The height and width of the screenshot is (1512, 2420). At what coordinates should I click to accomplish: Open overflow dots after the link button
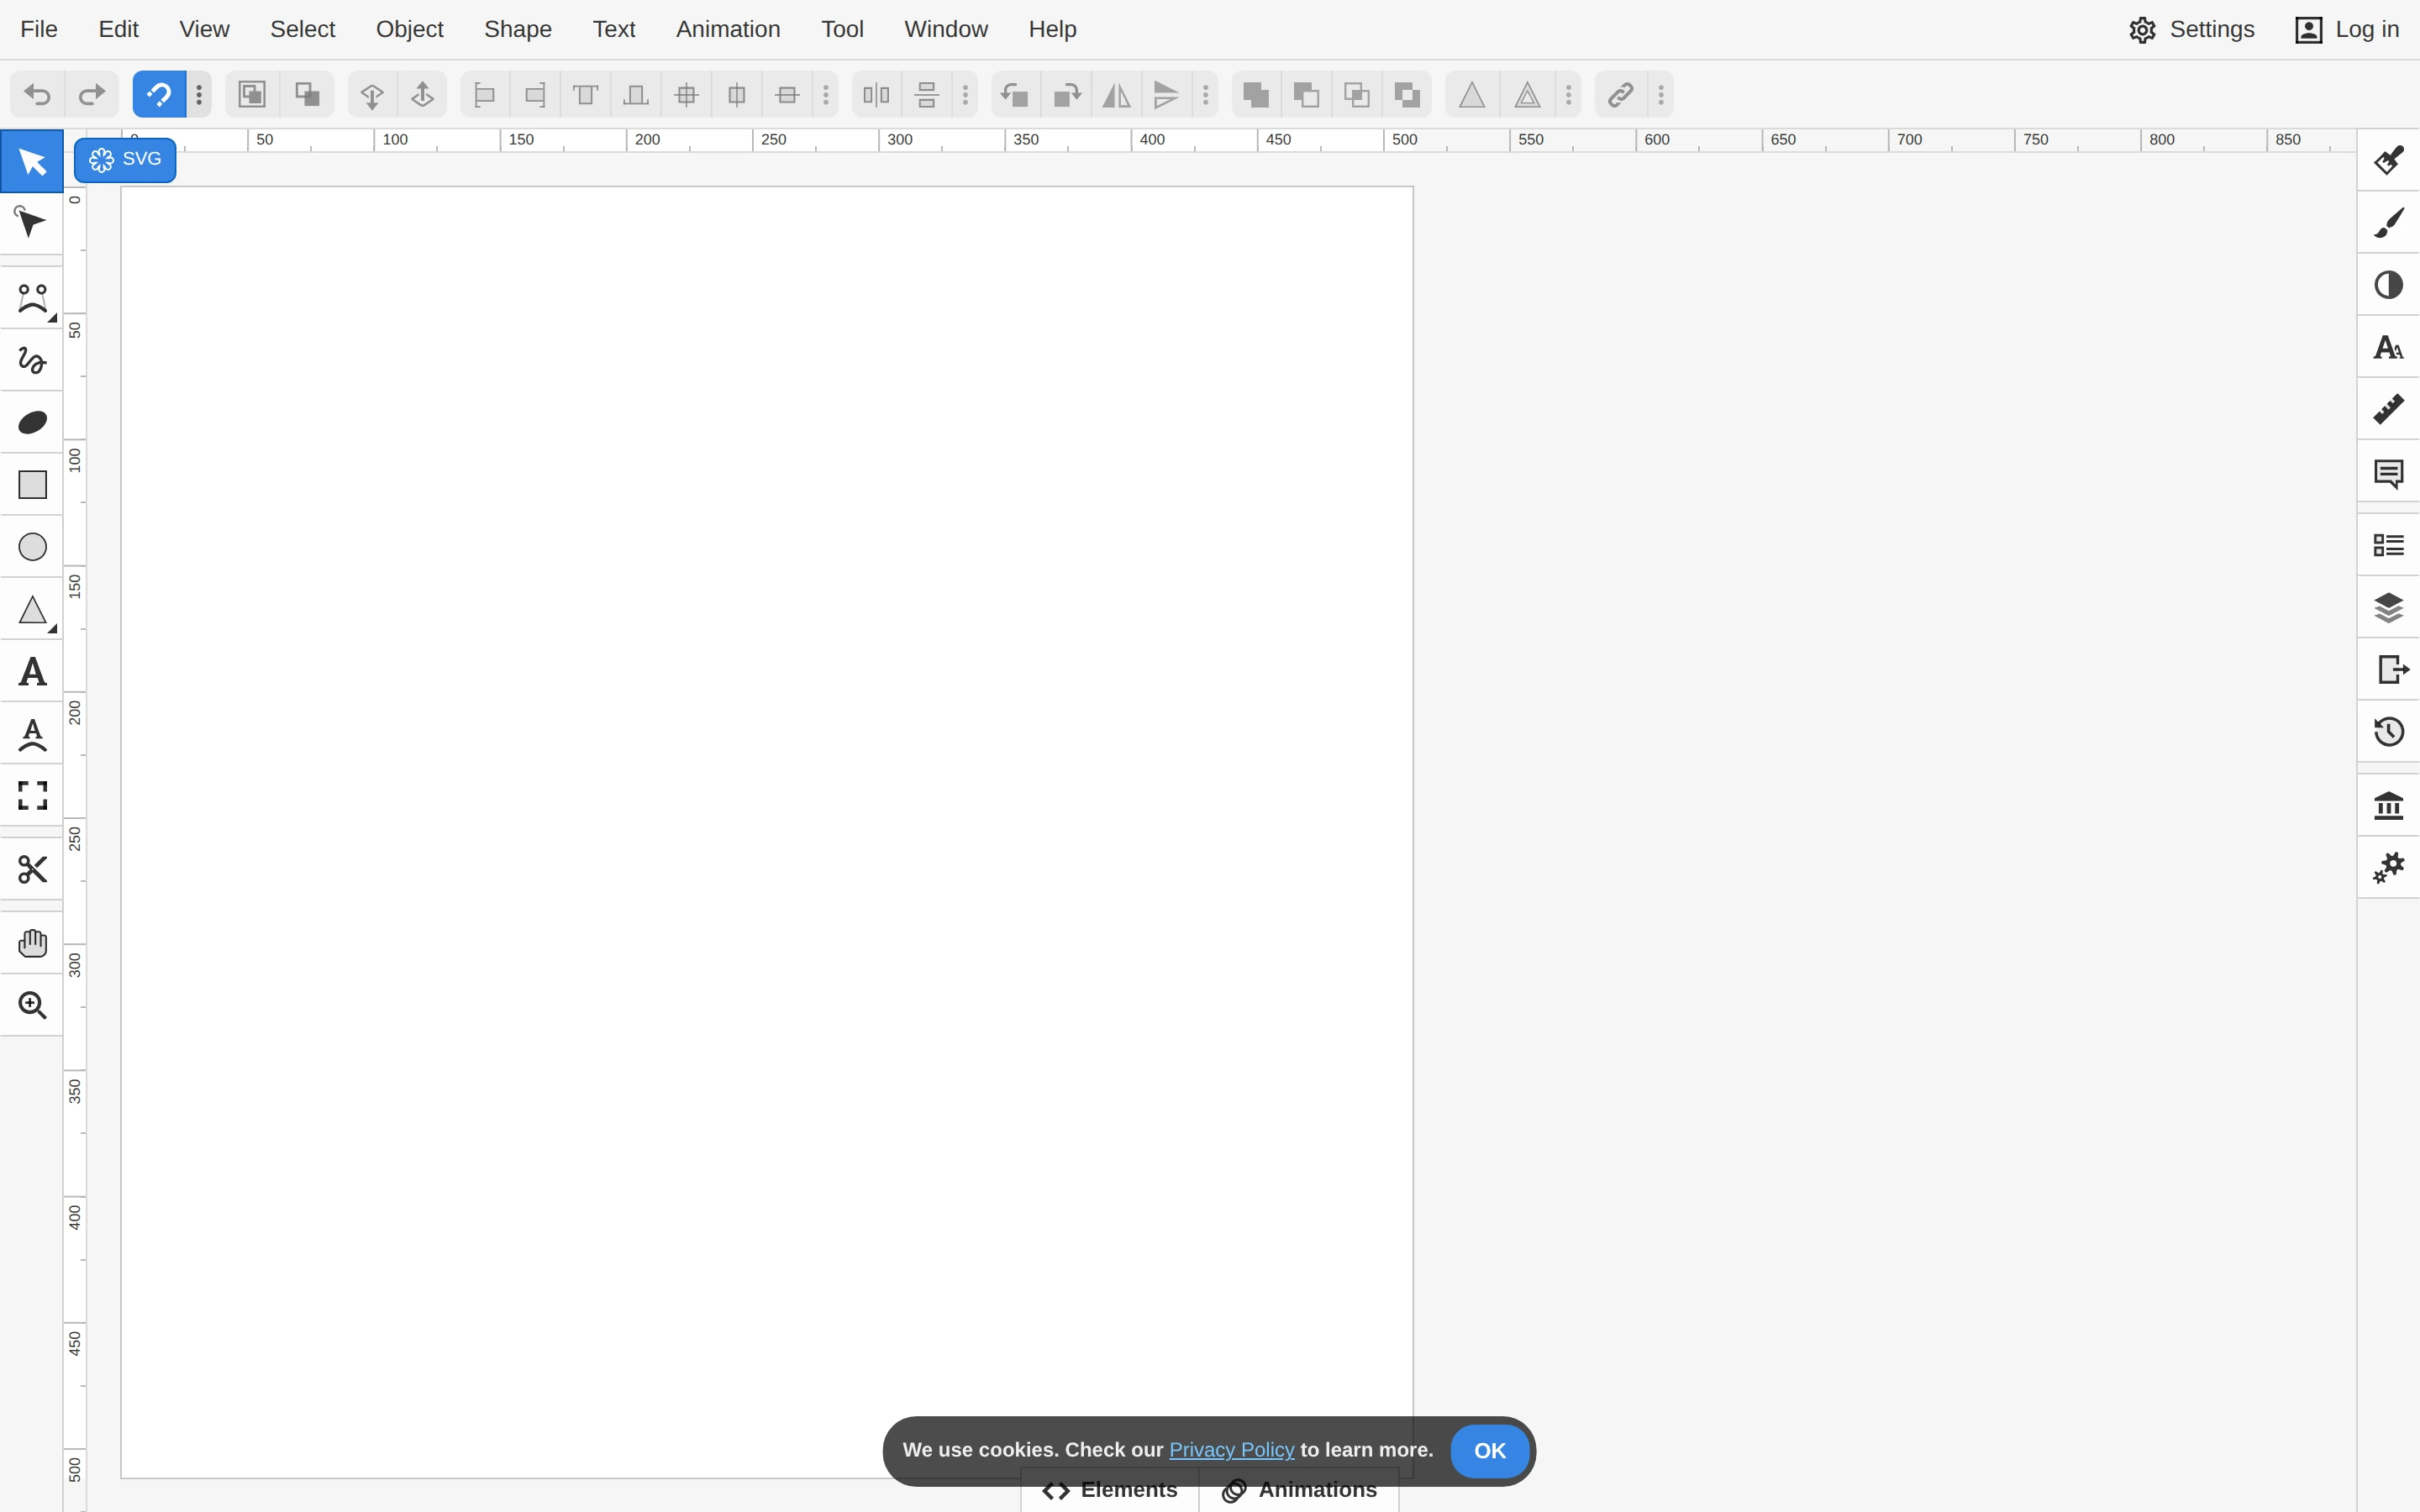1661,95
